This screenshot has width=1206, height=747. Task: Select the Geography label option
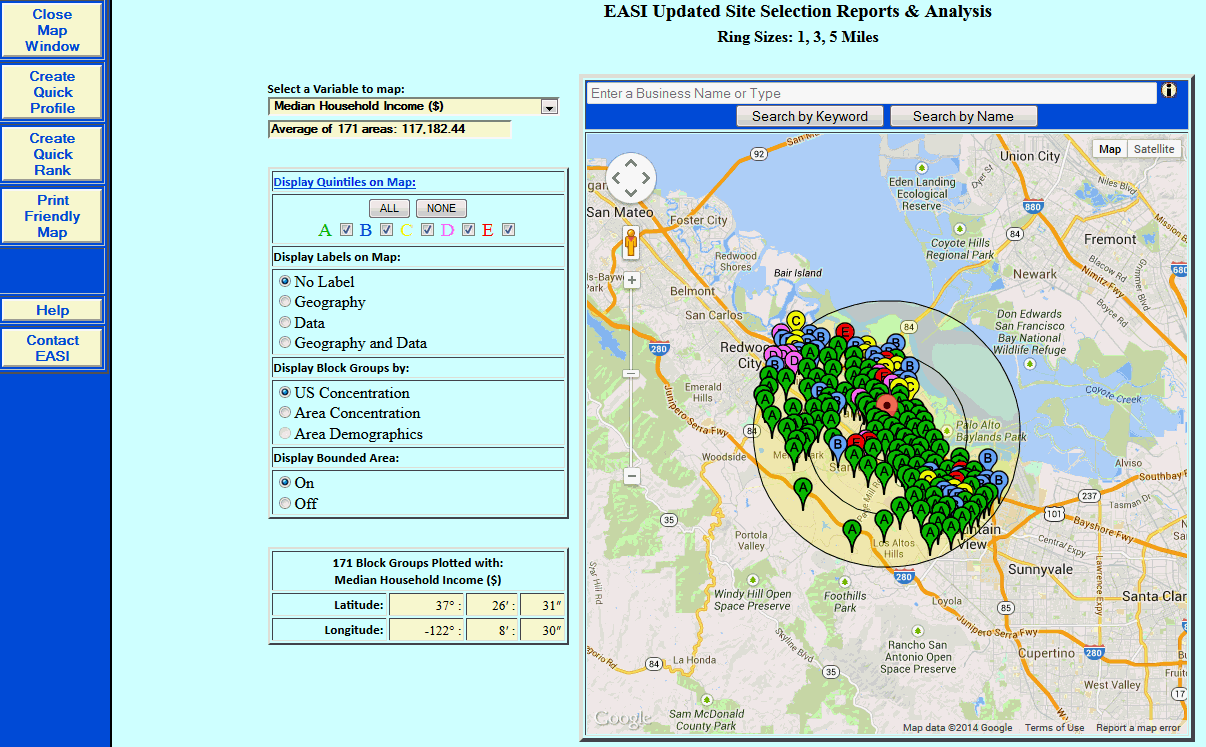tap(285, 301)
